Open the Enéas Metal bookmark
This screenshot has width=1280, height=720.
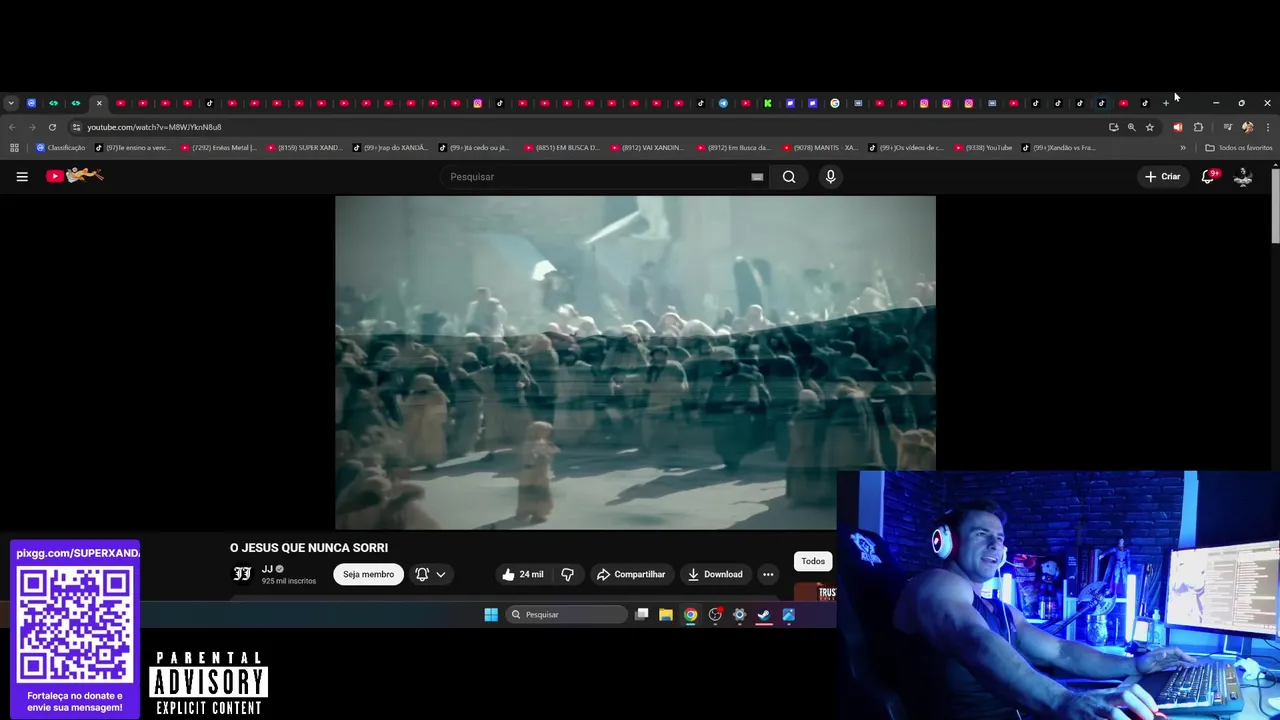click(219, 148)
